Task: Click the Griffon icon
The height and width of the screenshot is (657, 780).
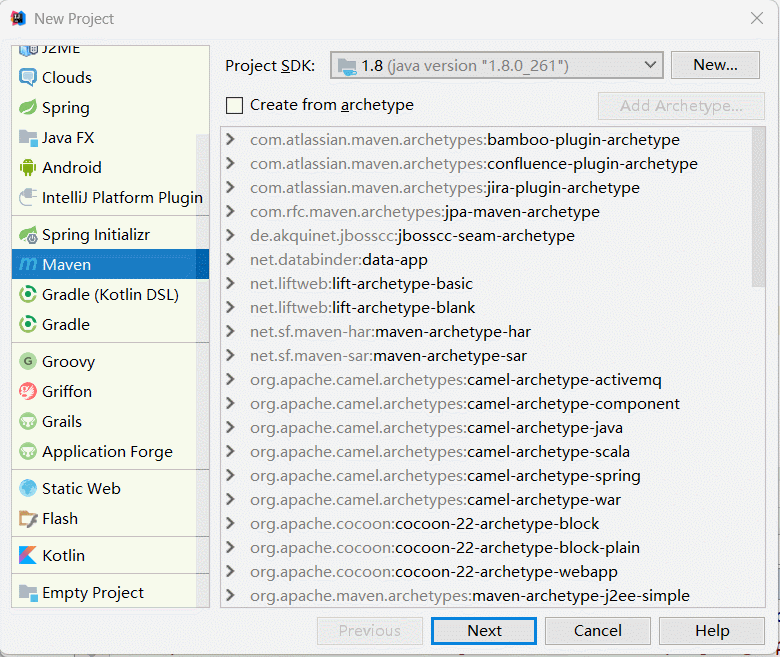Action: (28, 391)
